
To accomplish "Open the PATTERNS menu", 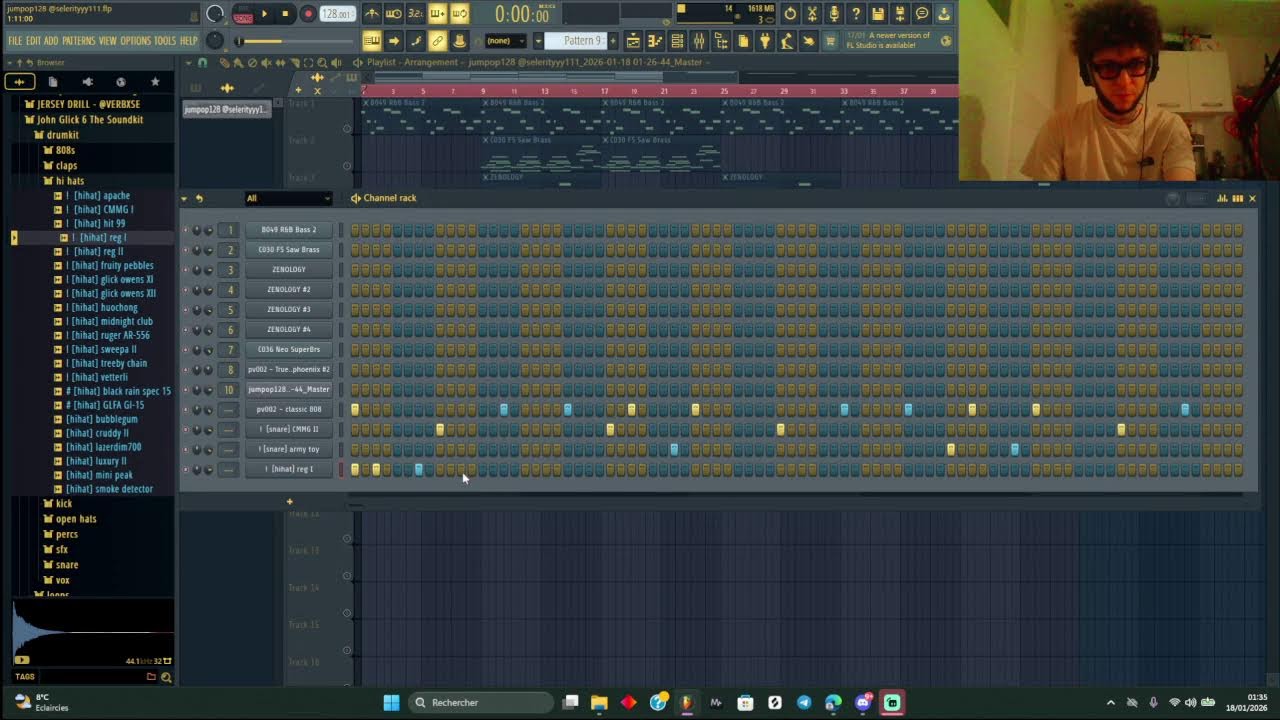I will [79, 41].
